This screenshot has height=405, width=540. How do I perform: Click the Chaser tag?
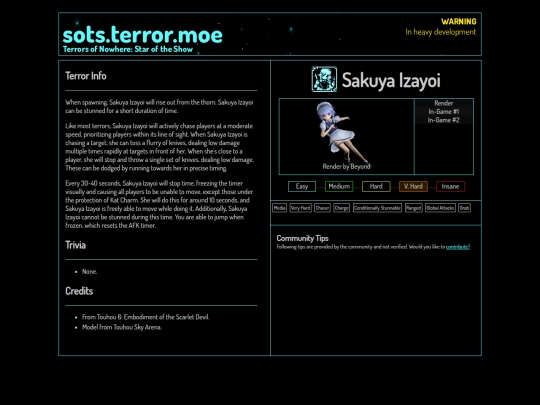click(322, 208)
